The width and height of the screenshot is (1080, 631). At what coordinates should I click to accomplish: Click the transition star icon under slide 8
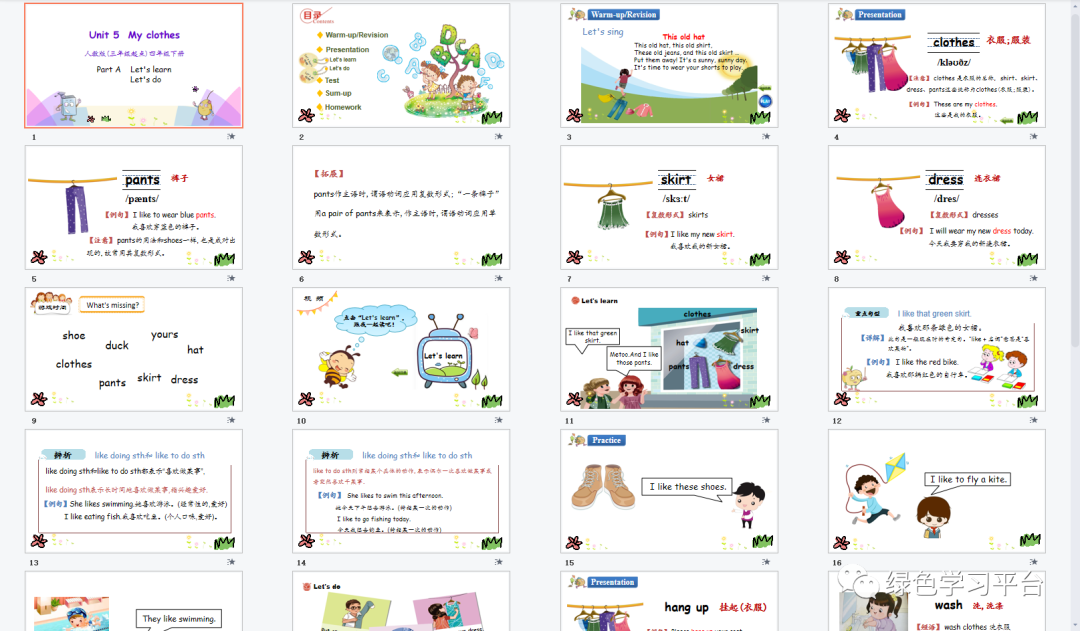[1033, 278]
